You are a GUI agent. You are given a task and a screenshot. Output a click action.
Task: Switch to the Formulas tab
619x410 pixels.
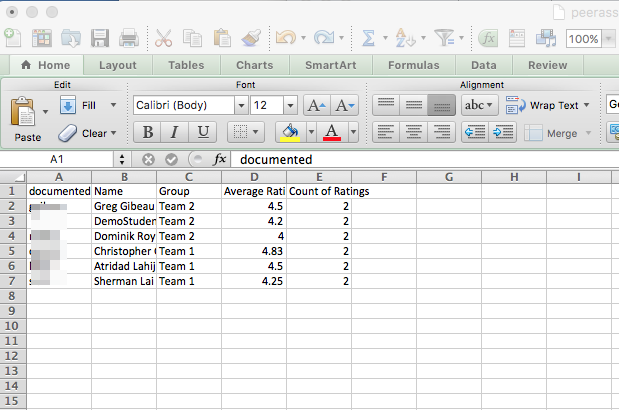click(413, 65)
